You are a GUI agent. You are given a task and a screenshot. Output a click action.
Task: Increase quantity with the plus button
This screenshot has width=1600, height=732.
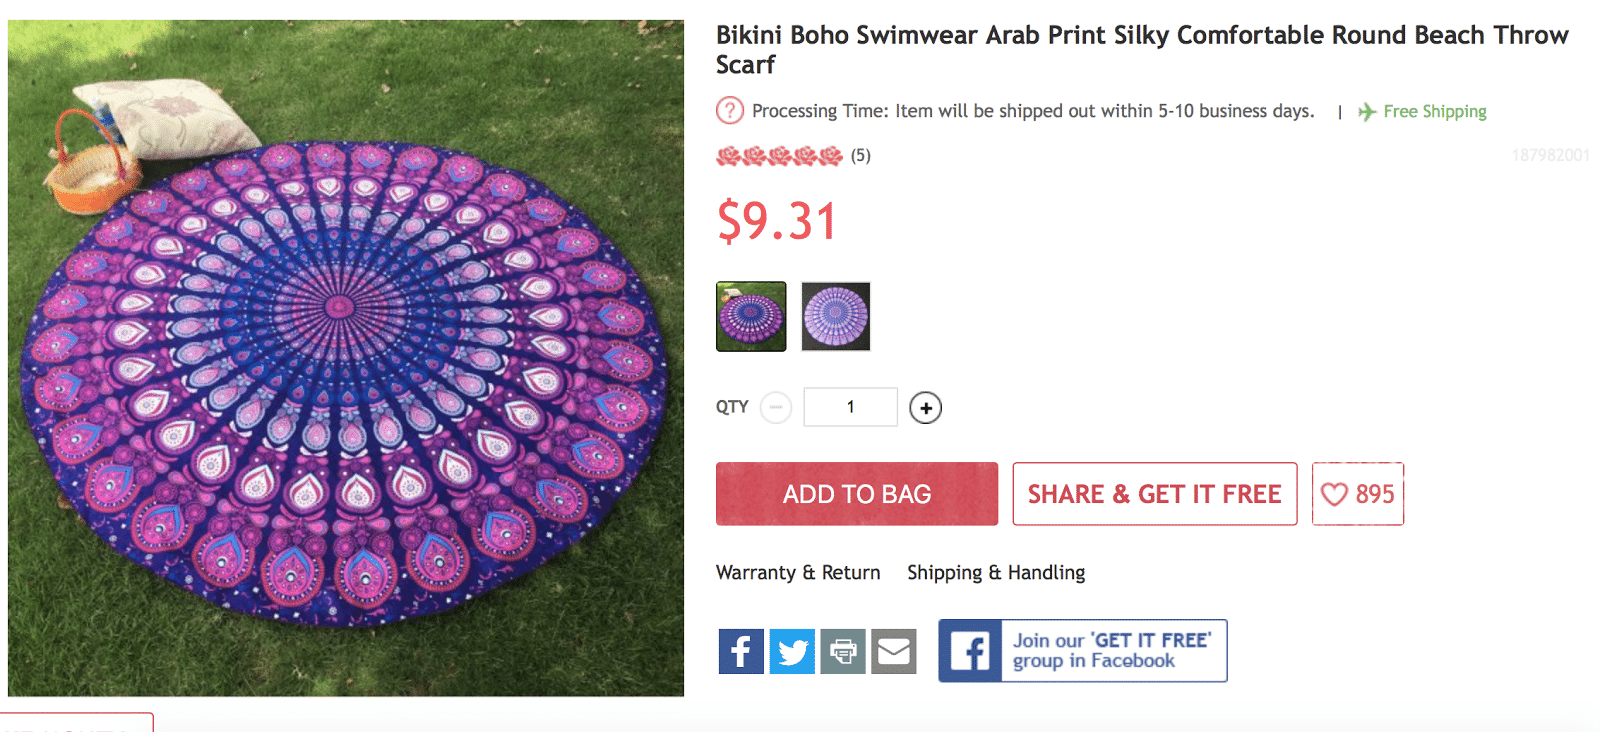coord(926,408)
